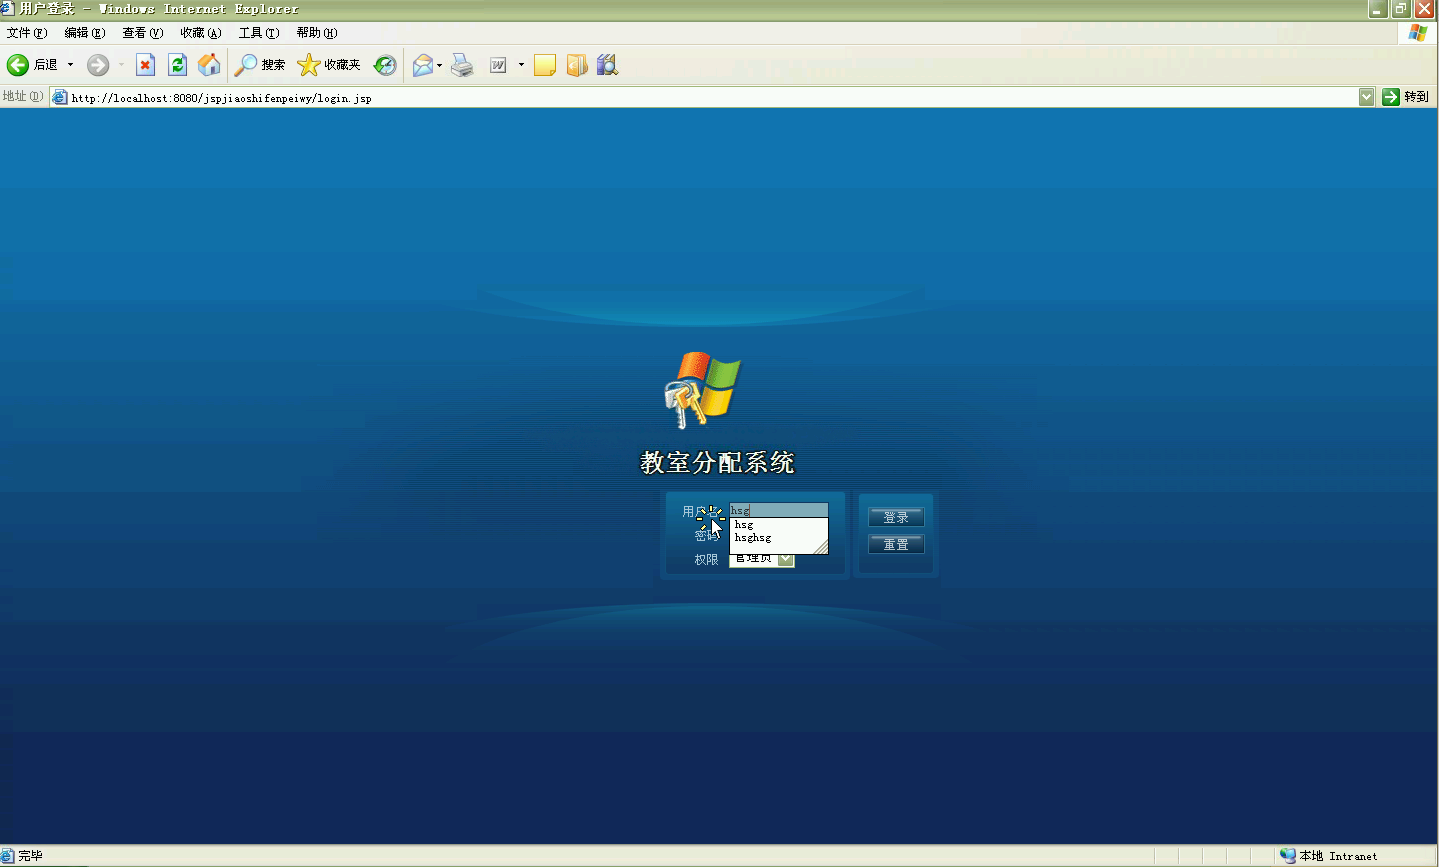Viewport: 1439px width, 867px height.
Task: Go to the Home page icon
Action: click(x=209, y=65)
